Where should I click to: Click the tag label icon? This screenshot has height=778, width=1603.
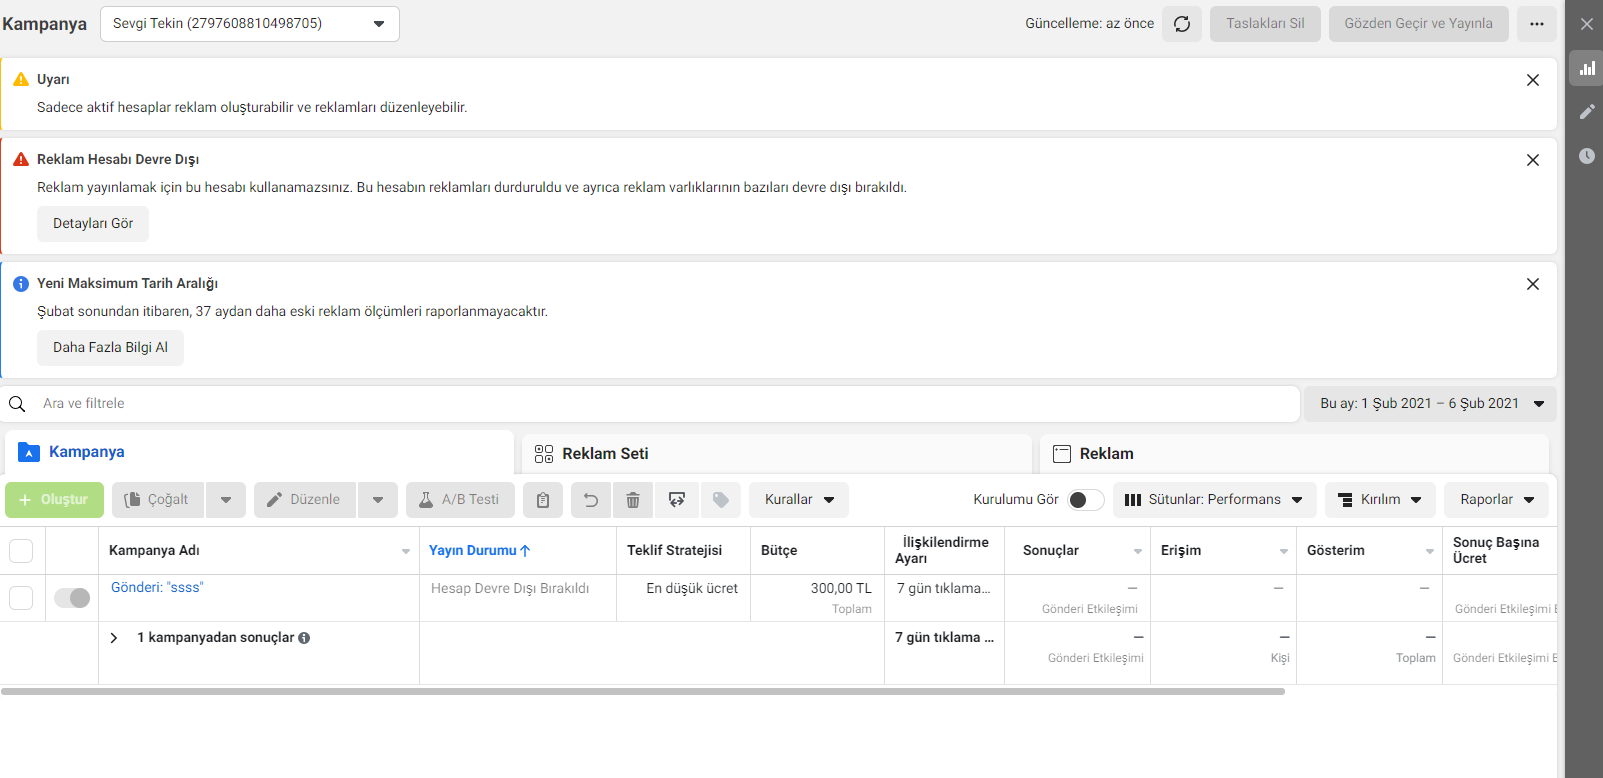[721, 500]
